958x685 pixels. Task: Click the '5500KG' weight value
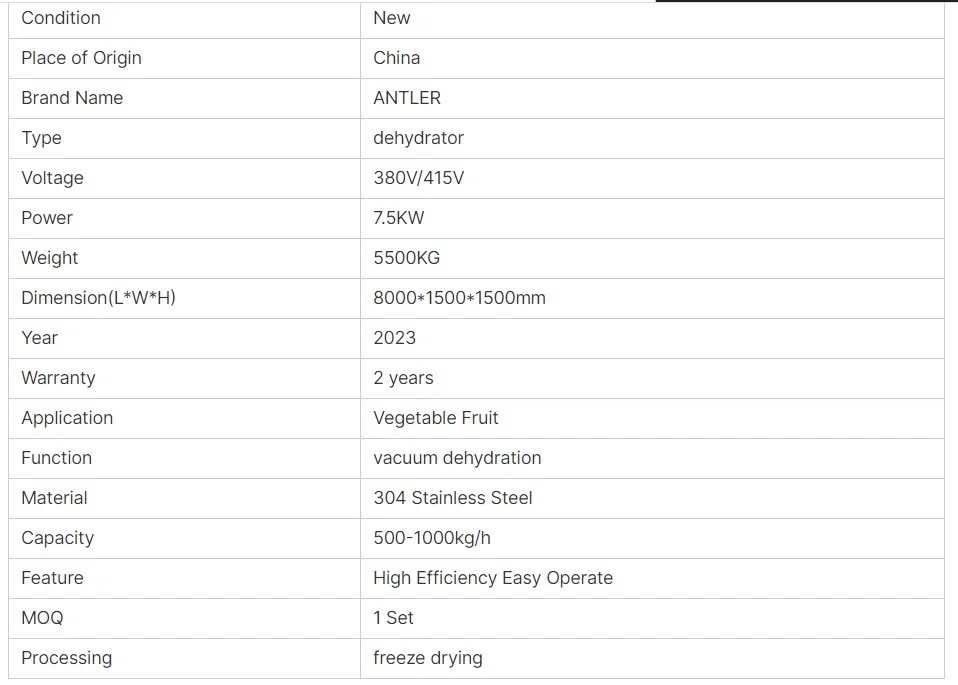406,258
